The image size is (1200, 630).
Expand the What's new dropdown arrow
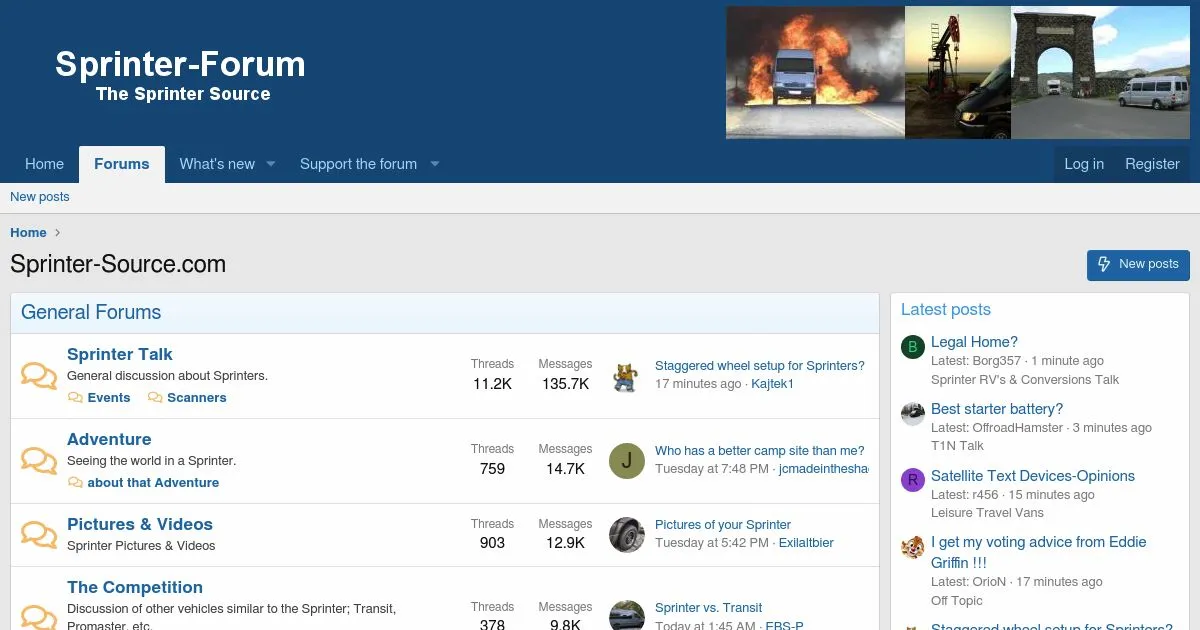point(270,164)
